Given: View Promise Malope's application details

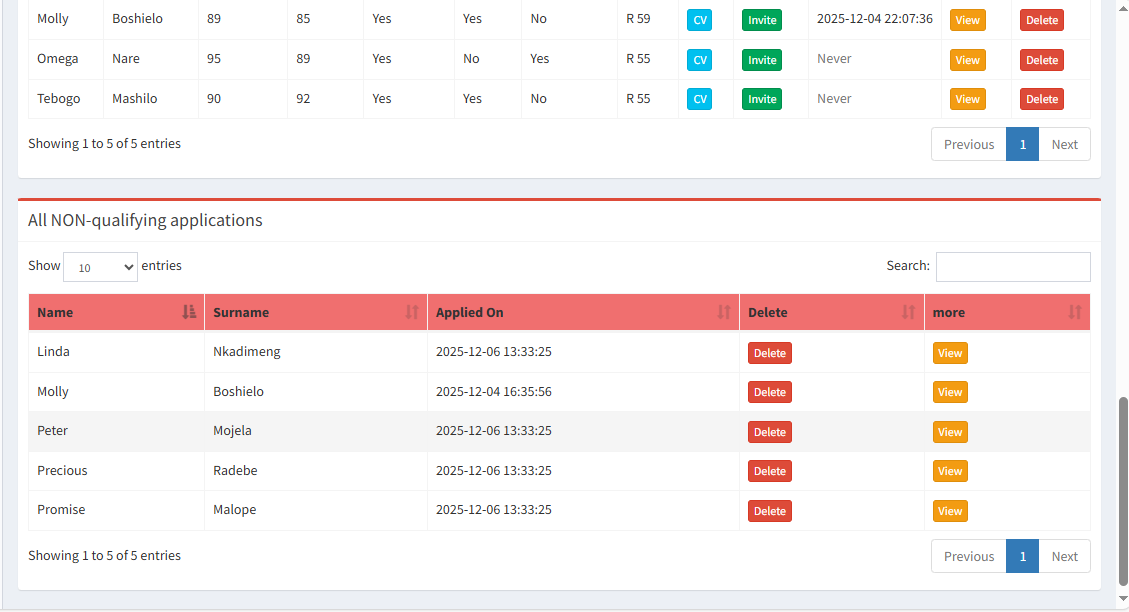Looking at the screenshot, I should coord(949,511).
